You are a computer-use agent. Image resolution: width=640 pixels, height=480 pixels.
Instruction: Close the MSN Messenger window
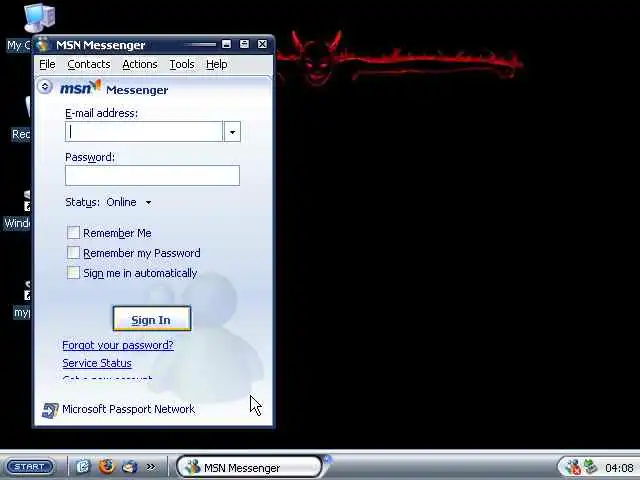click(262, 44)
